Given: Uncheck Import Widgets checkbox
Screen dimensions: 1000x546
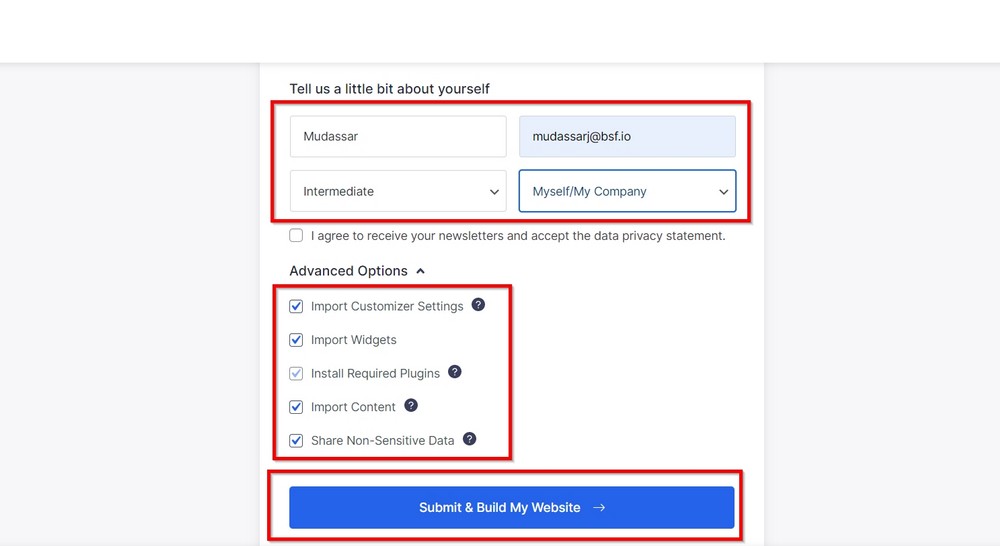Looking at the screenshot, I should [x=296, y=340].
